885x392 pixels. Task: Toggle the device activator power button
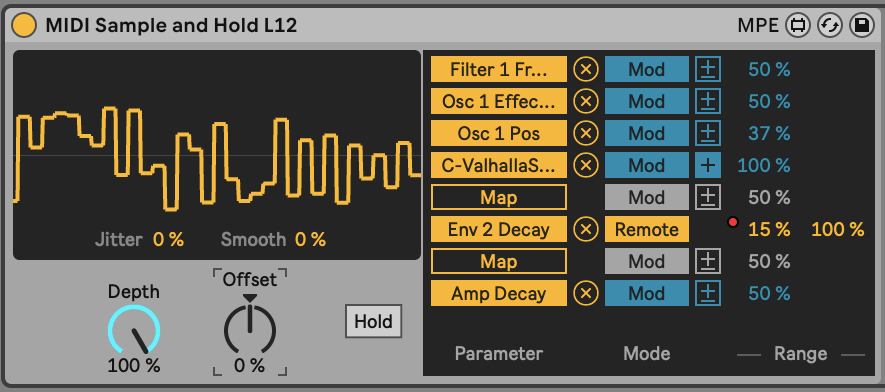[x=24, y=25]
